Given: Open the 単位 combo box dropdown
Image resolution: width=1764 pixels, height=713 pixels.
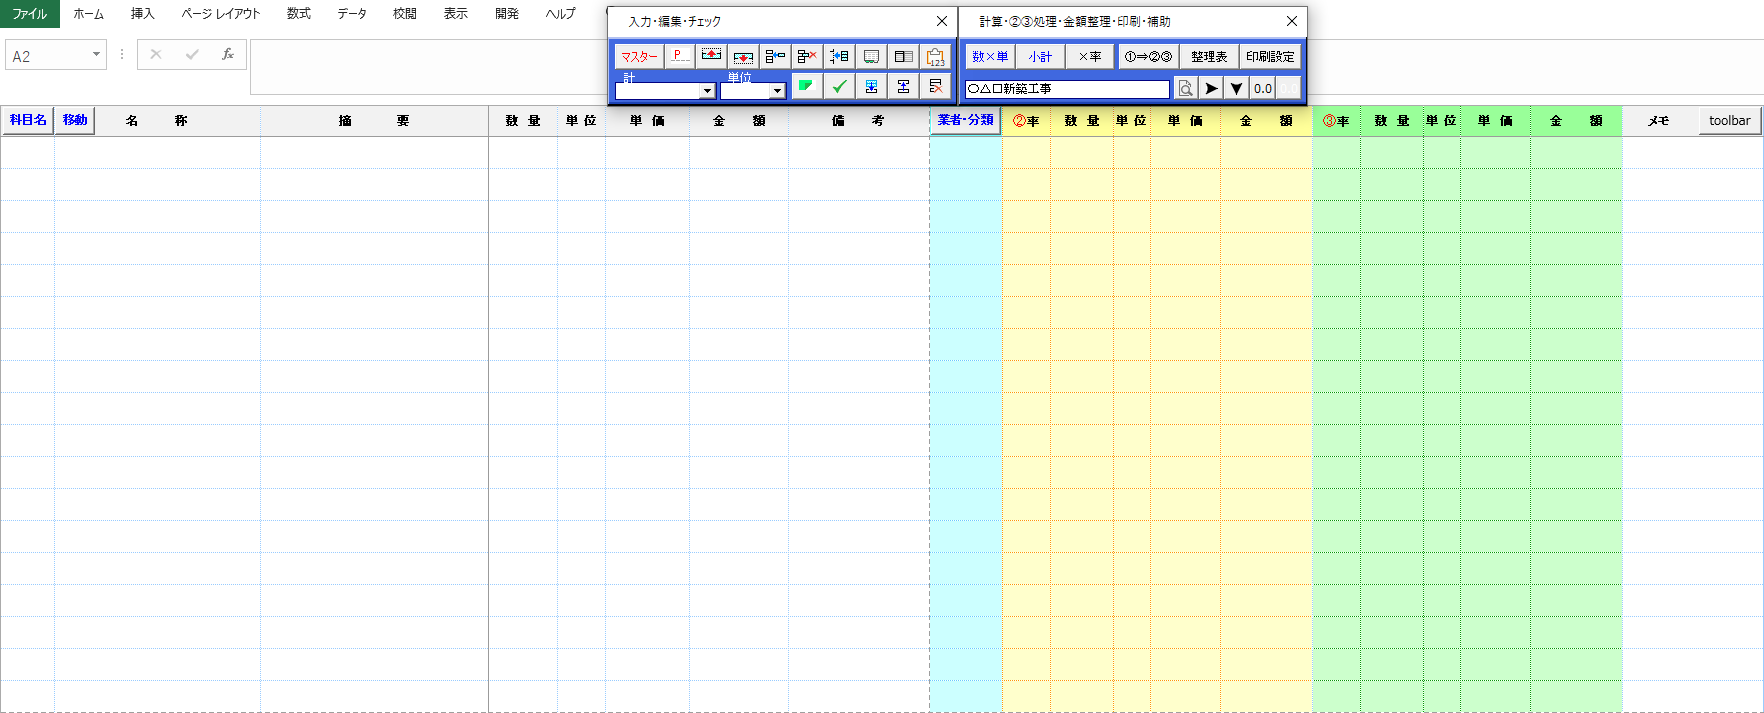Looking at the screenshot, I should pyautogui.click(x=777, y=91).
